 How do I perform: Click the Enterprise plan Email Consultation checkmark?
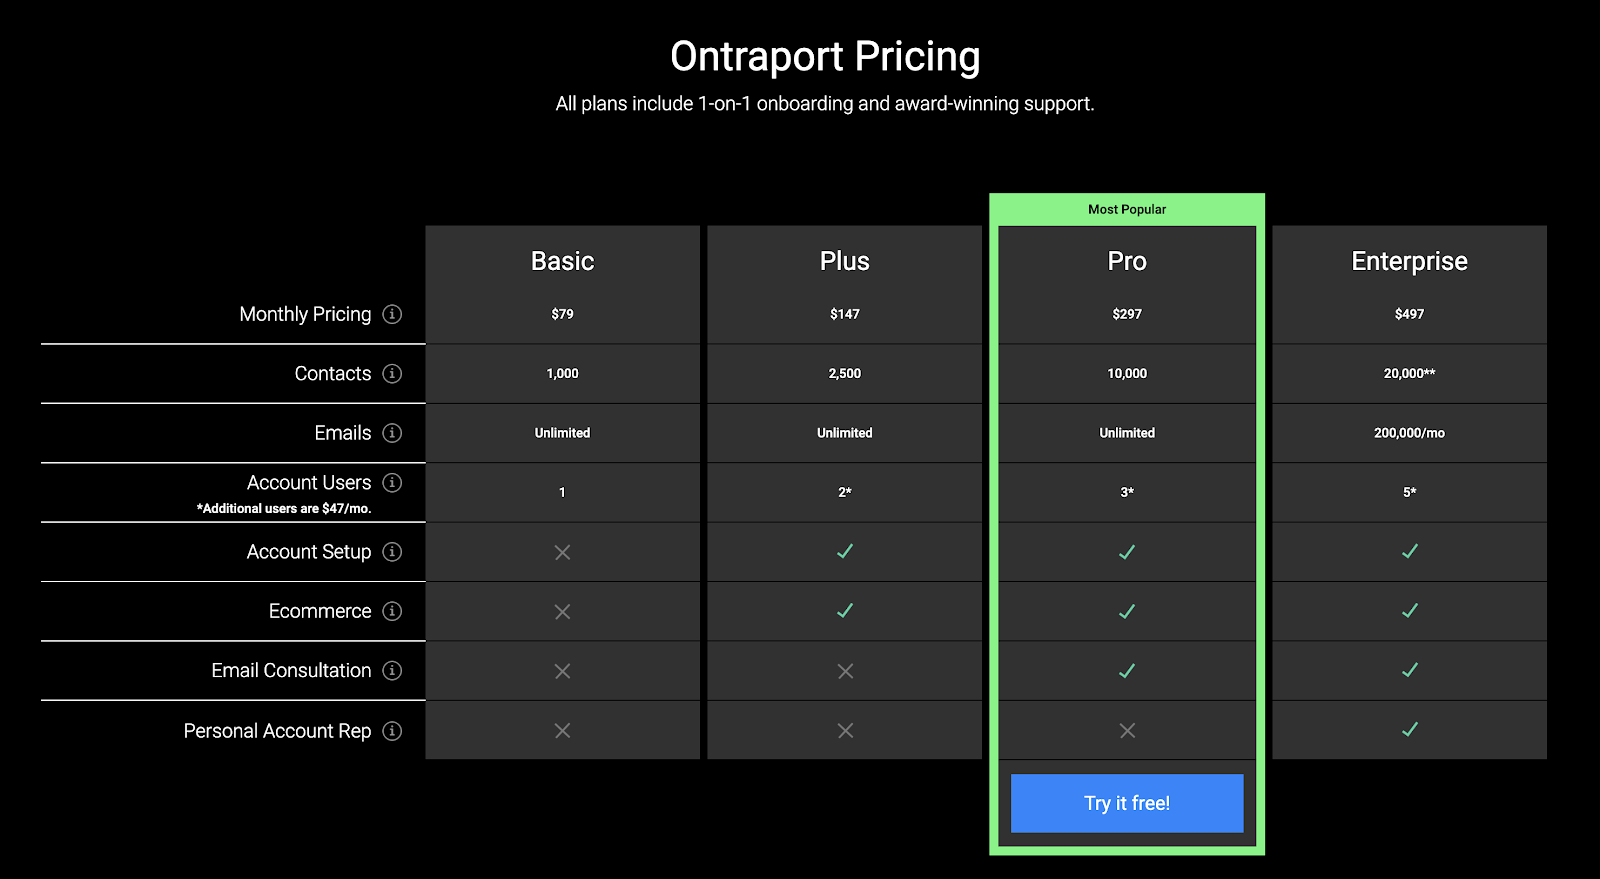pyautogui.click(x=1410, y=670)
